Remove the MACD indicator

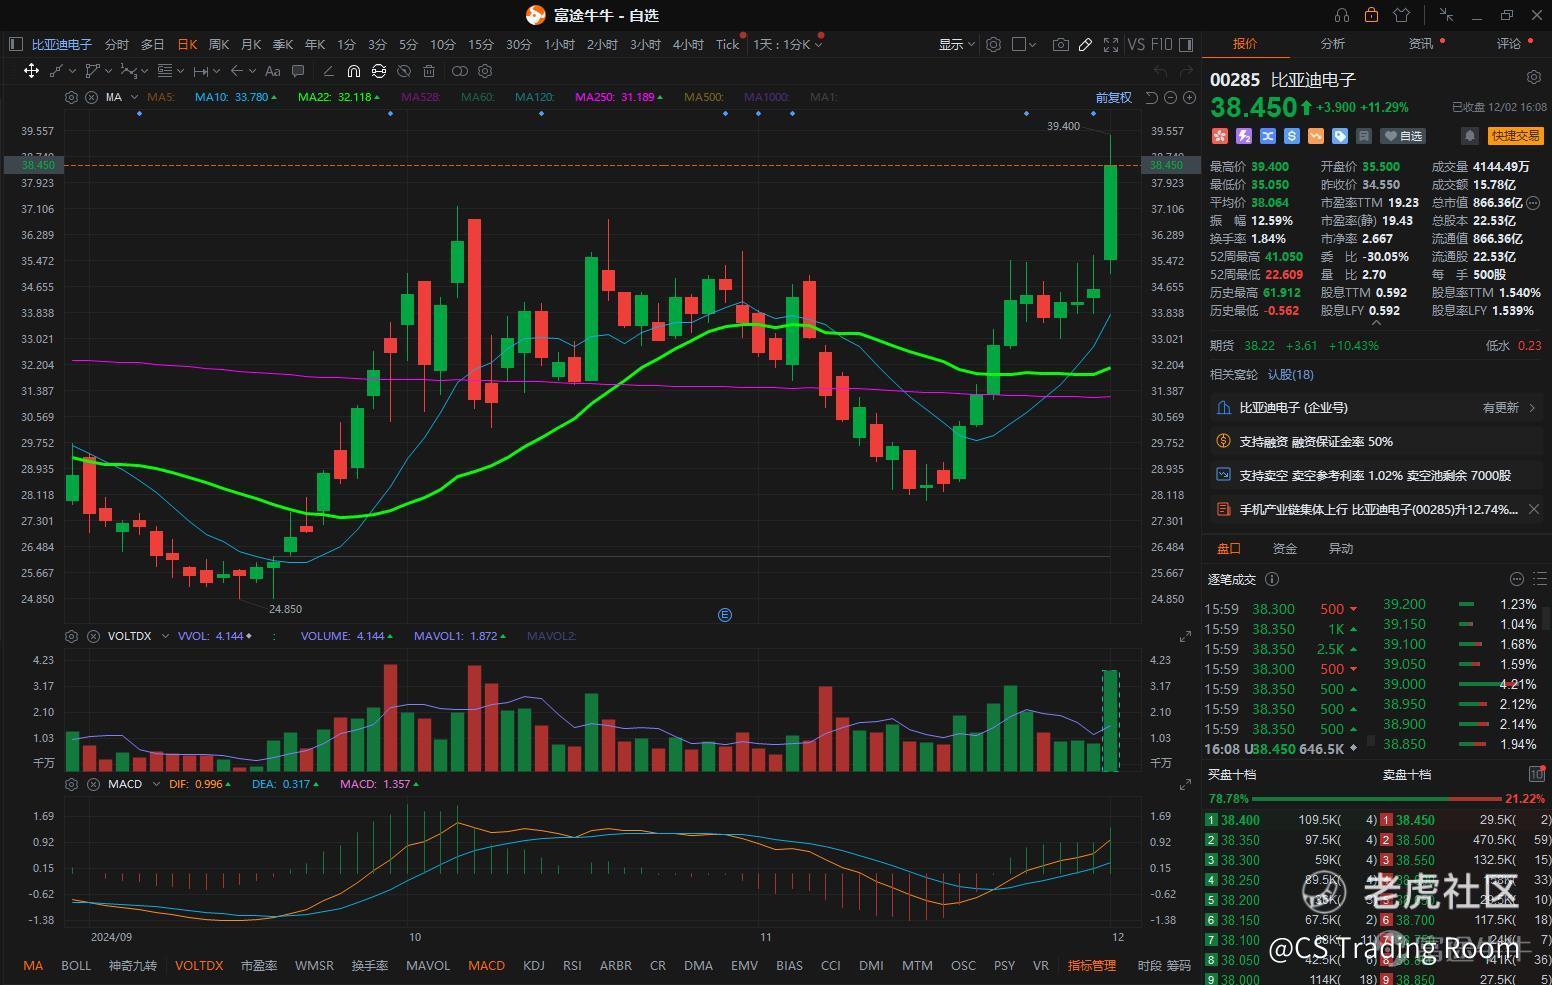93,784
